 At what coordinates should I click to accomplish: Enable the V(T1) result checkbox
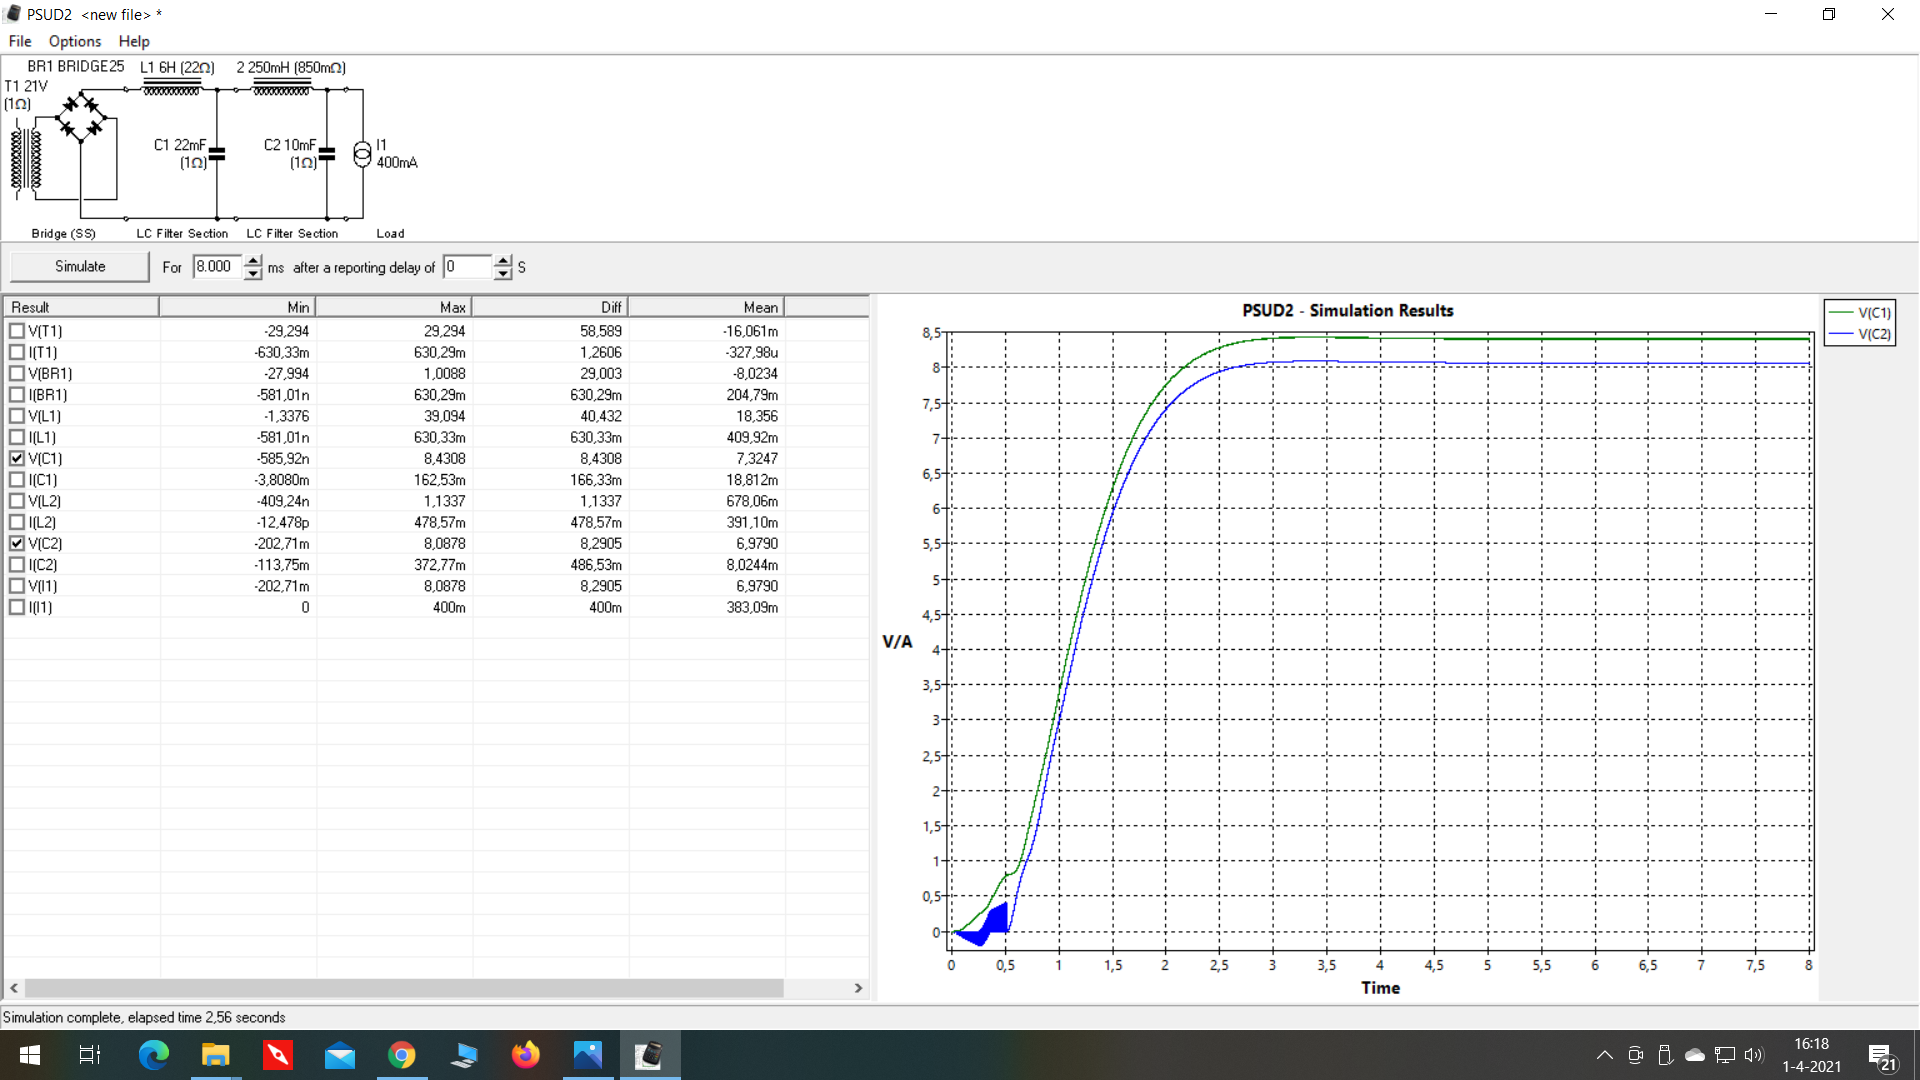[17, 331]
